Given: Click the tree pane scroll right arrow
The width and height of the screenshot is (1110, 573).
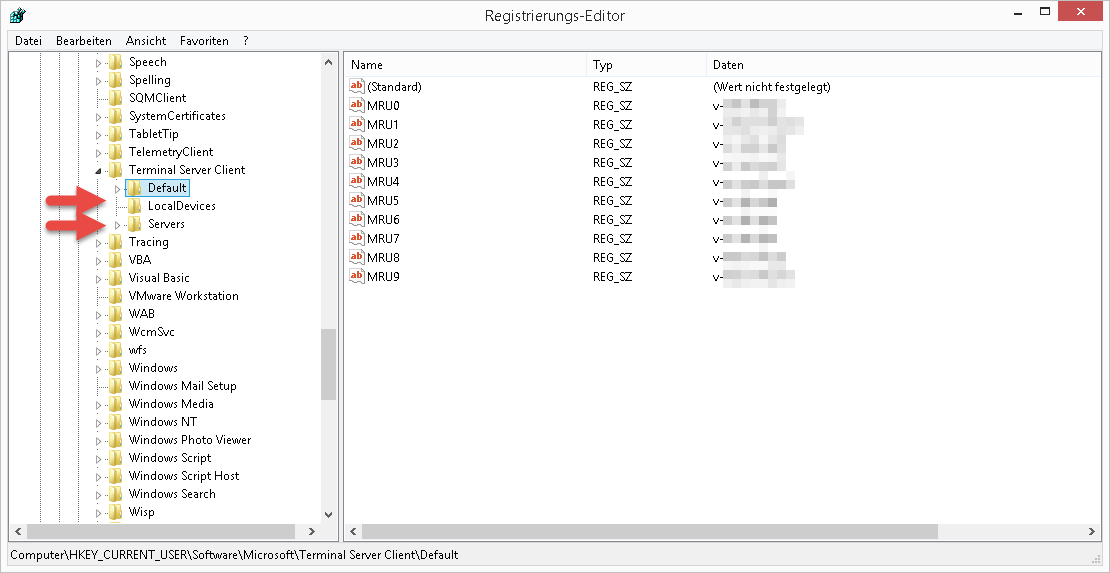Looking at the screenshot, I should click(311, 531).
